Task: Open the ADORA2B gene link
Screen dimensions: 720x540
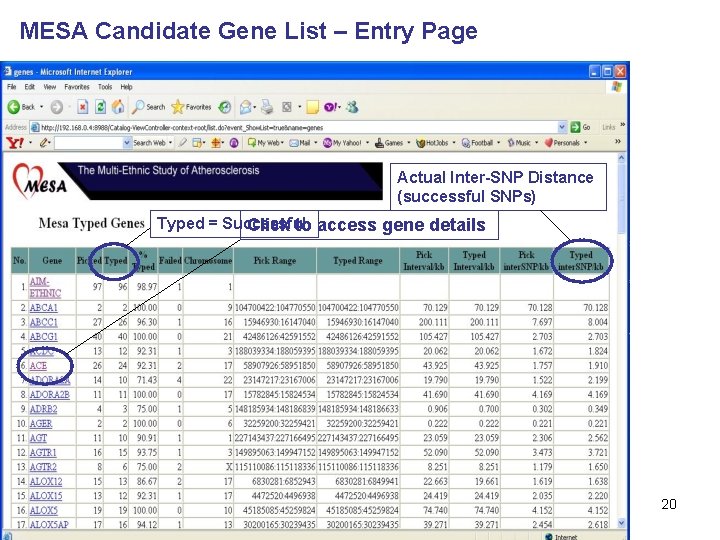Action: pos(50,394)
